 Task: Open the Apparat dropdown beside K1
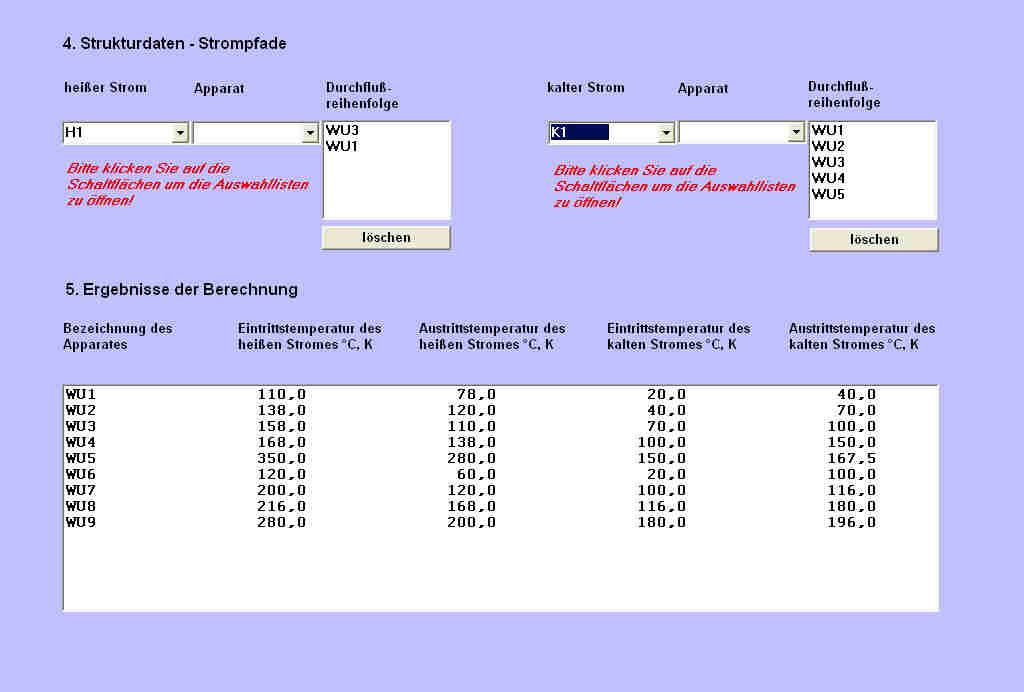tap(795, 133)
